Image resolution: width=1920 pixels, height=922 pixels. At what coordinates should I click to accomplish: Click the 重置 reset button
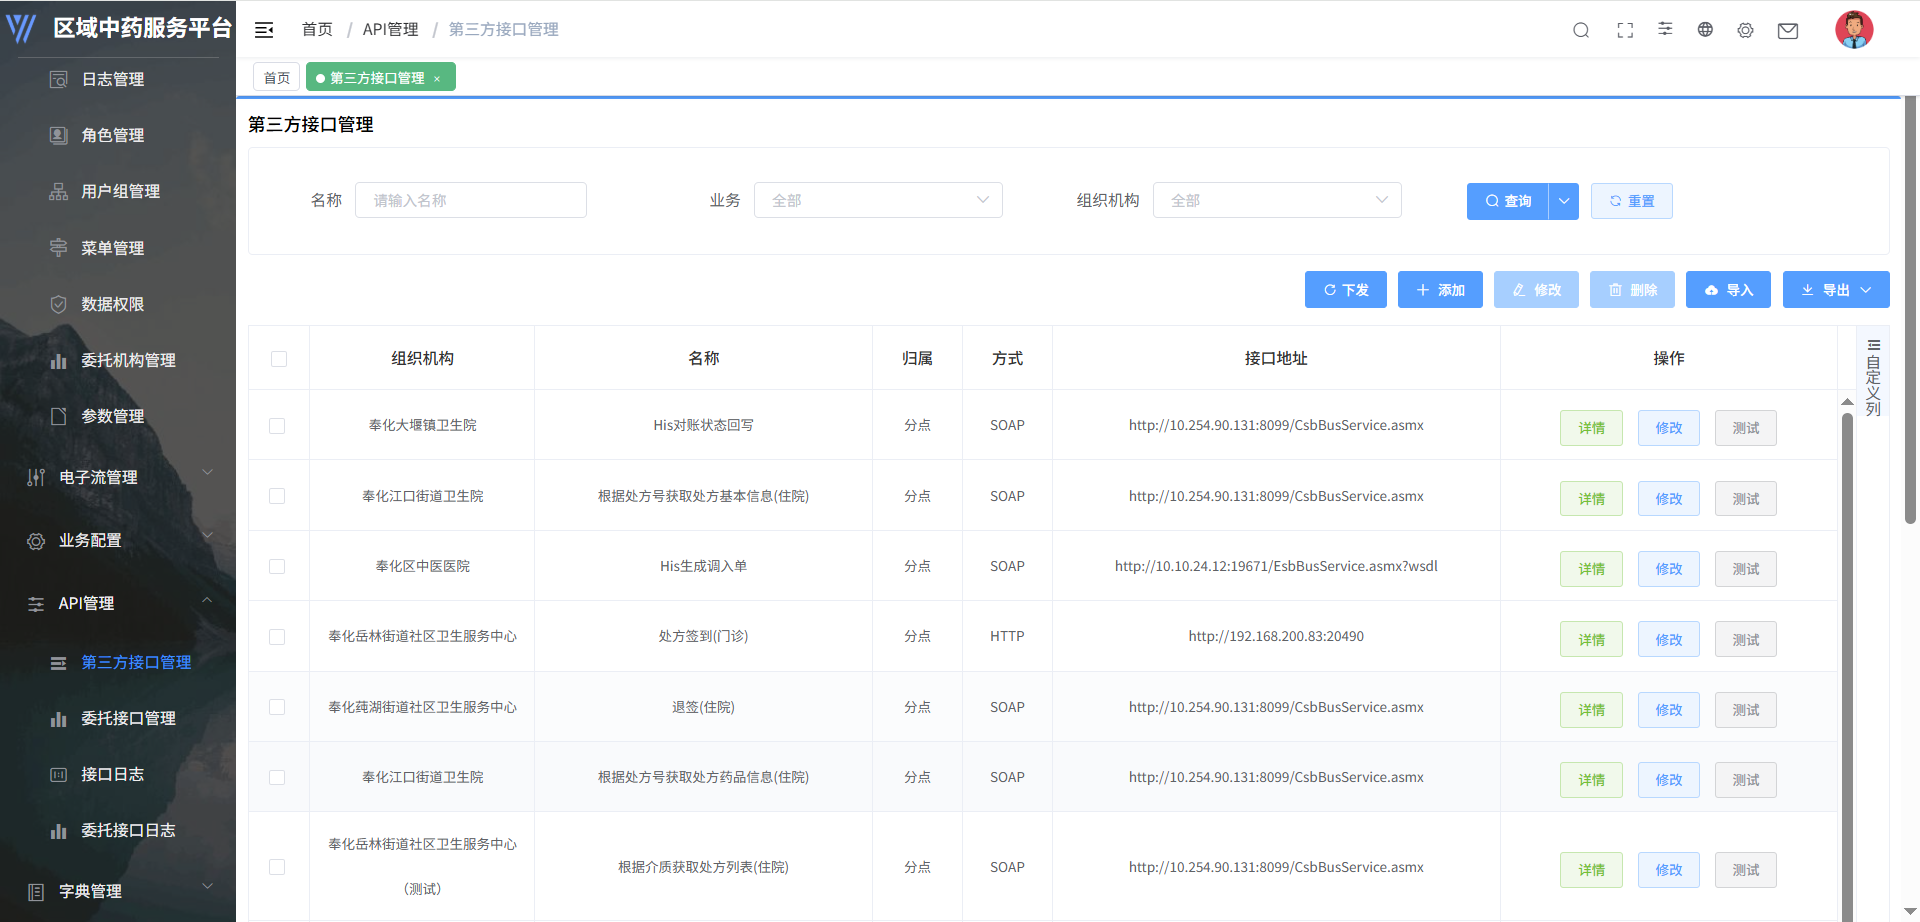(1632, 201)
